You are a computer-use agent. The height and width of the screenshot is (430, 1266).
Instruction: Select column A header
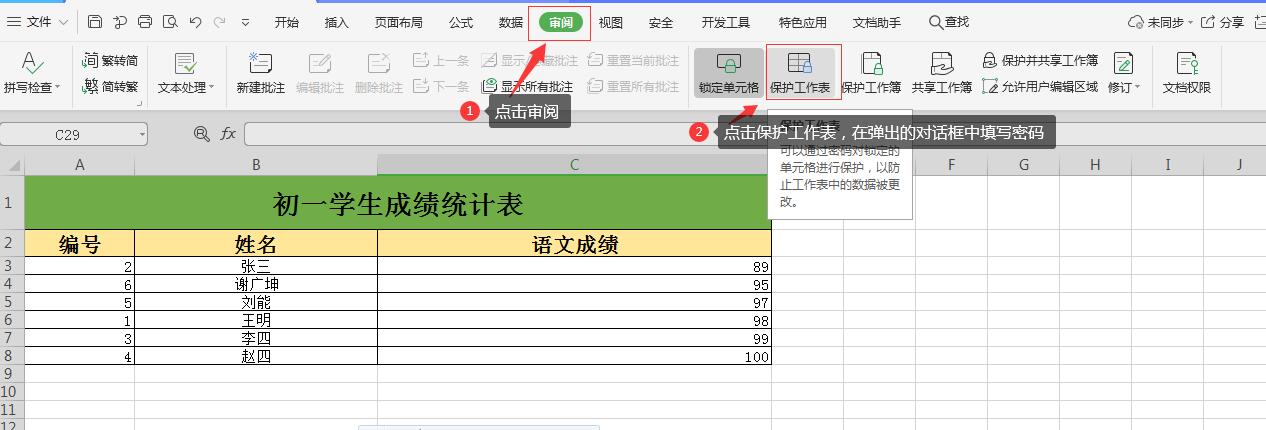coord(79,165)
